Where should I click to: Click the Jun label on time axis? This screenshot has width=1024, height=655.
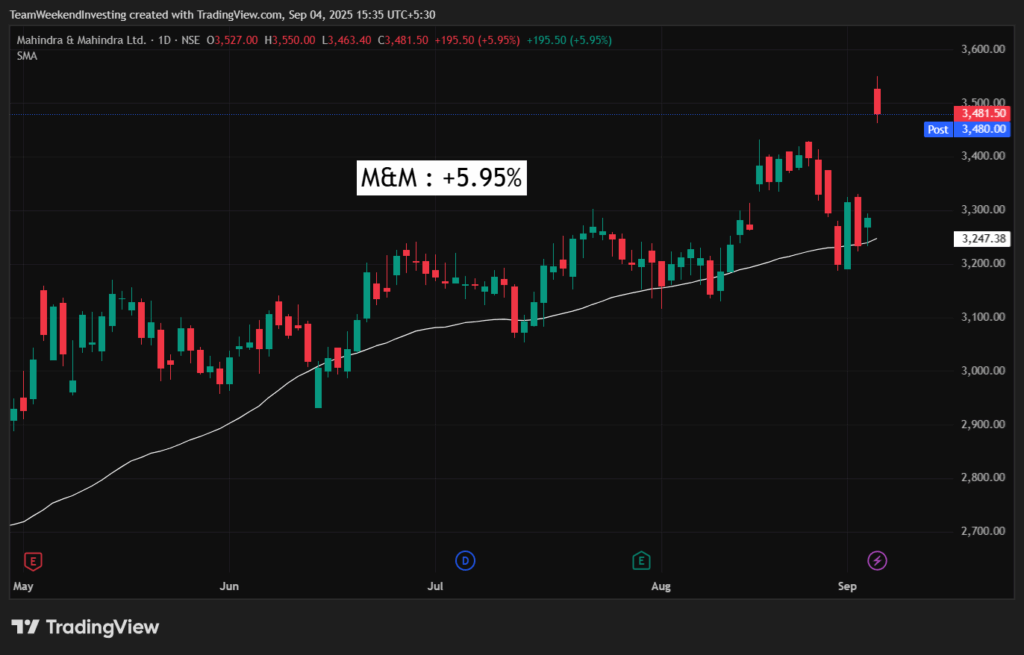pos(229,586)
